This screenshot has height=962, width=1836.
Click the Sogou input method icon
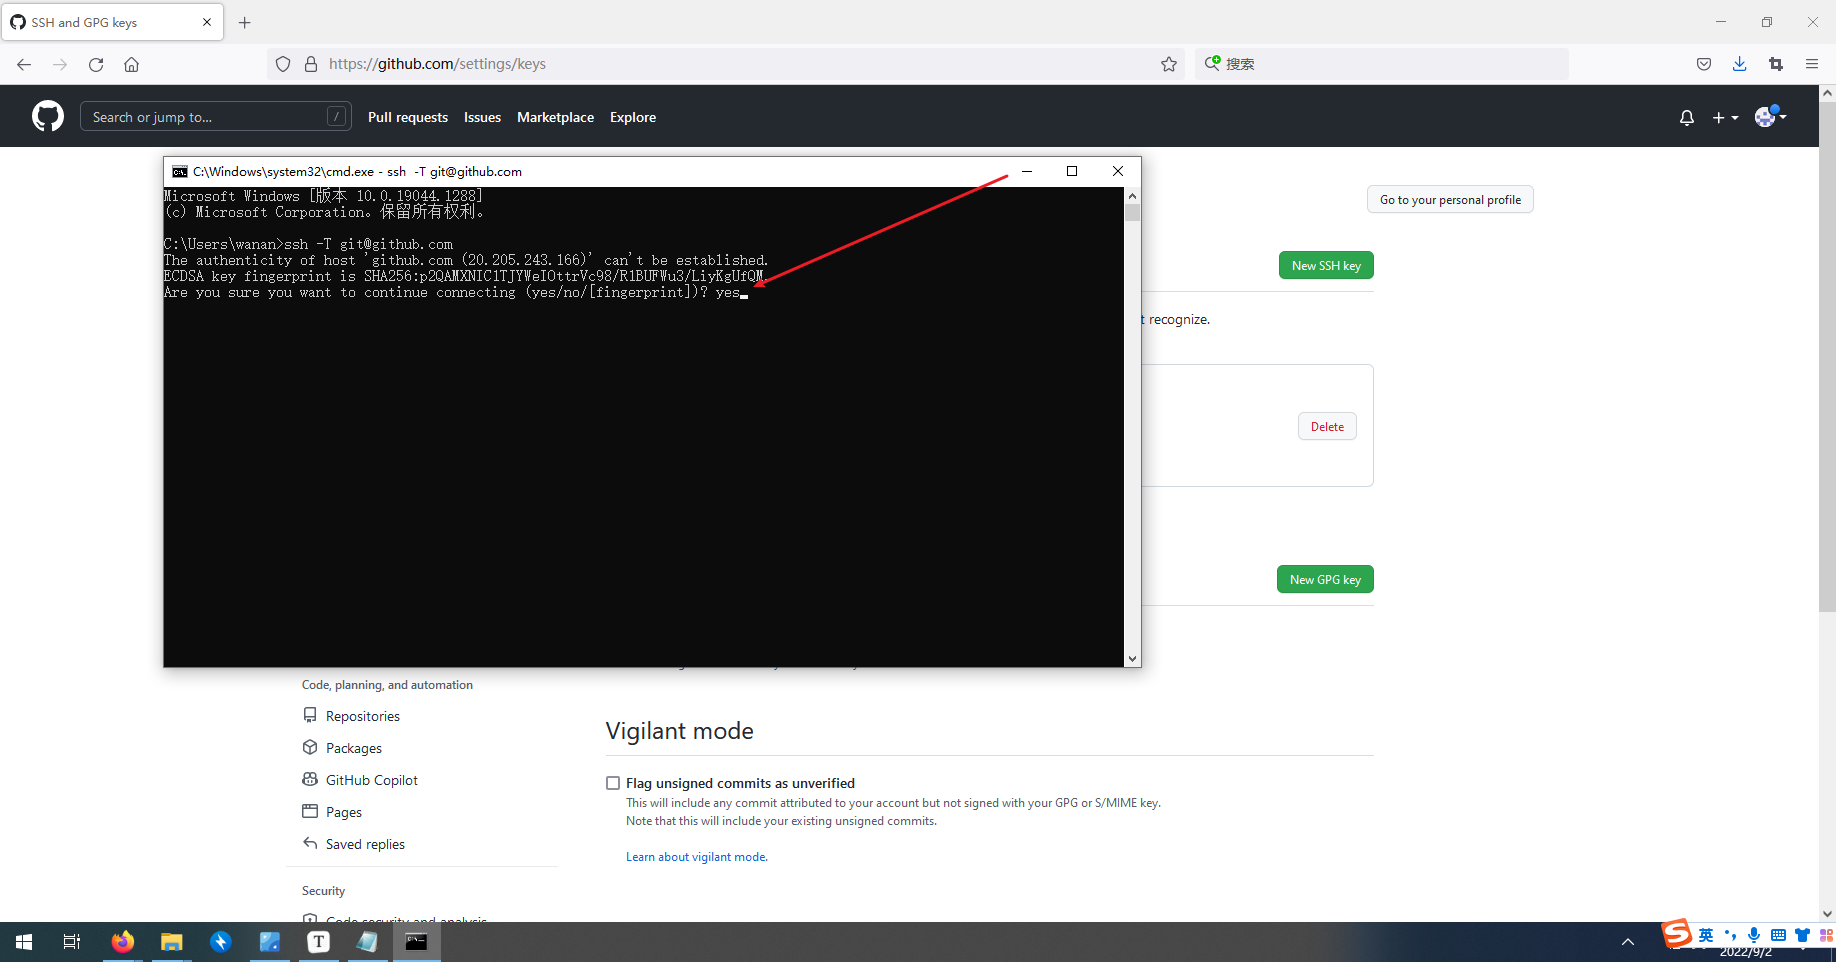pyautogui.click(x=1677, y=933)
